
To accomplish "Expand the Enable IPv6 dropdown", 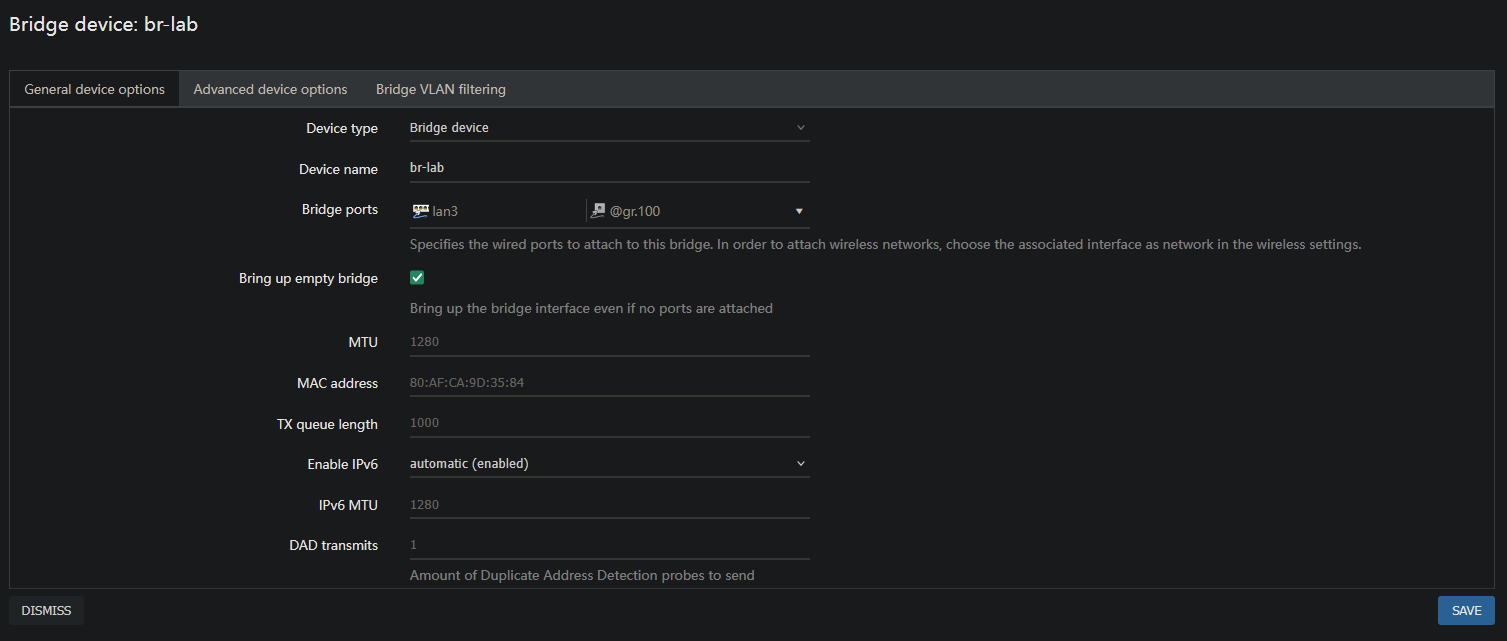I will 609,464.
